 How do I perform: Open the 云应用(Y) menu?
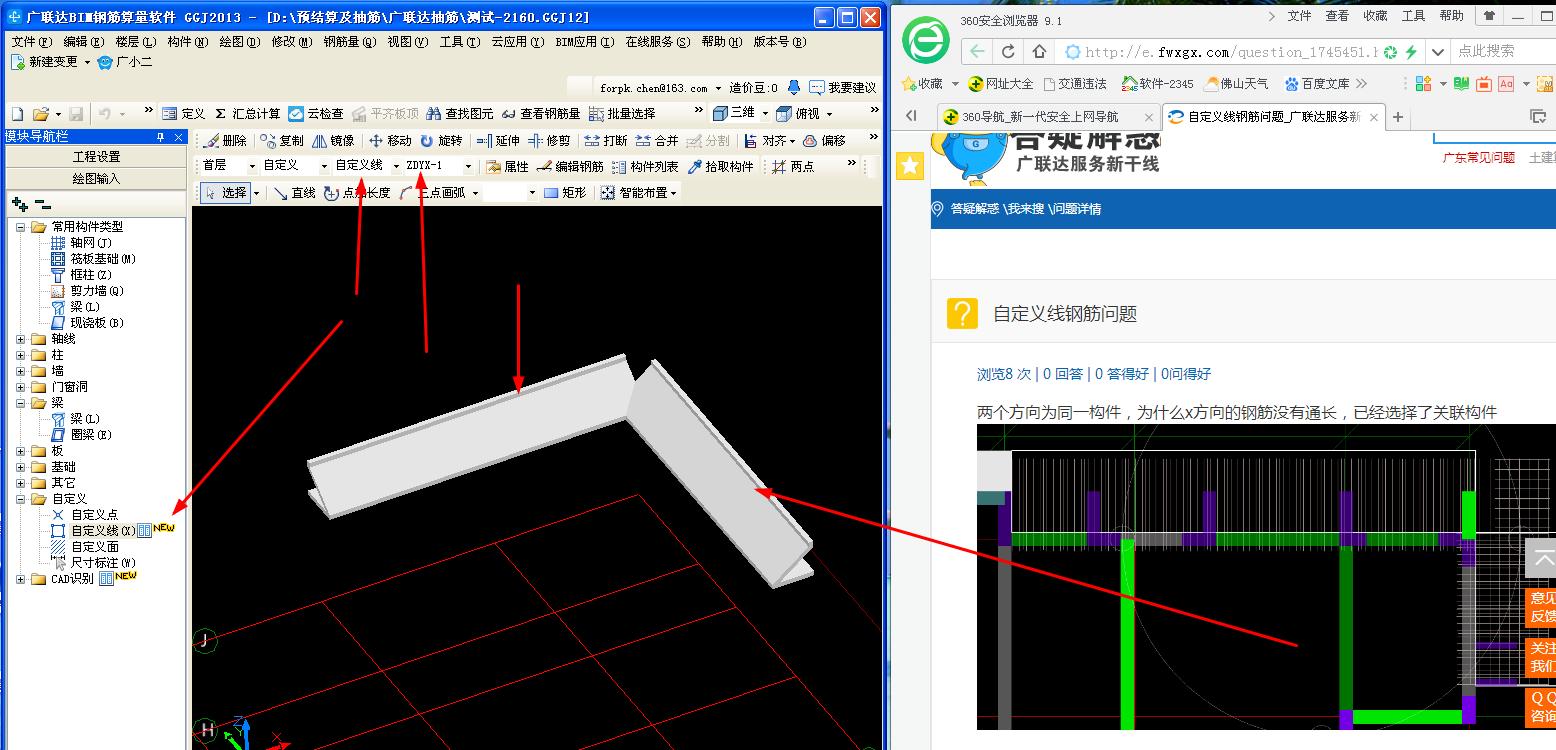pyautogui.click(x=517, y=42)
